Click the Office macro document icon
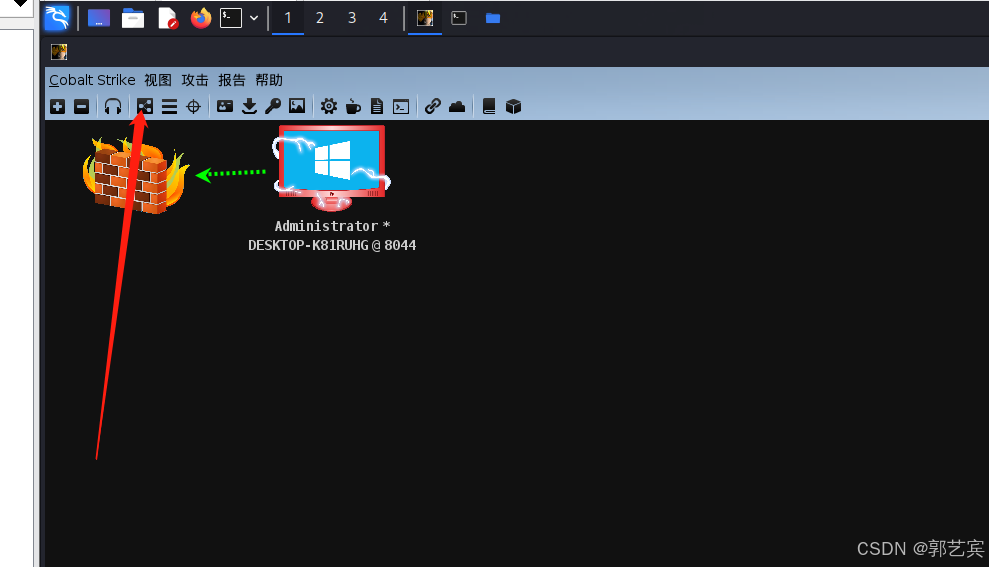This screenshot has height=567, width=989. point(377,107)
